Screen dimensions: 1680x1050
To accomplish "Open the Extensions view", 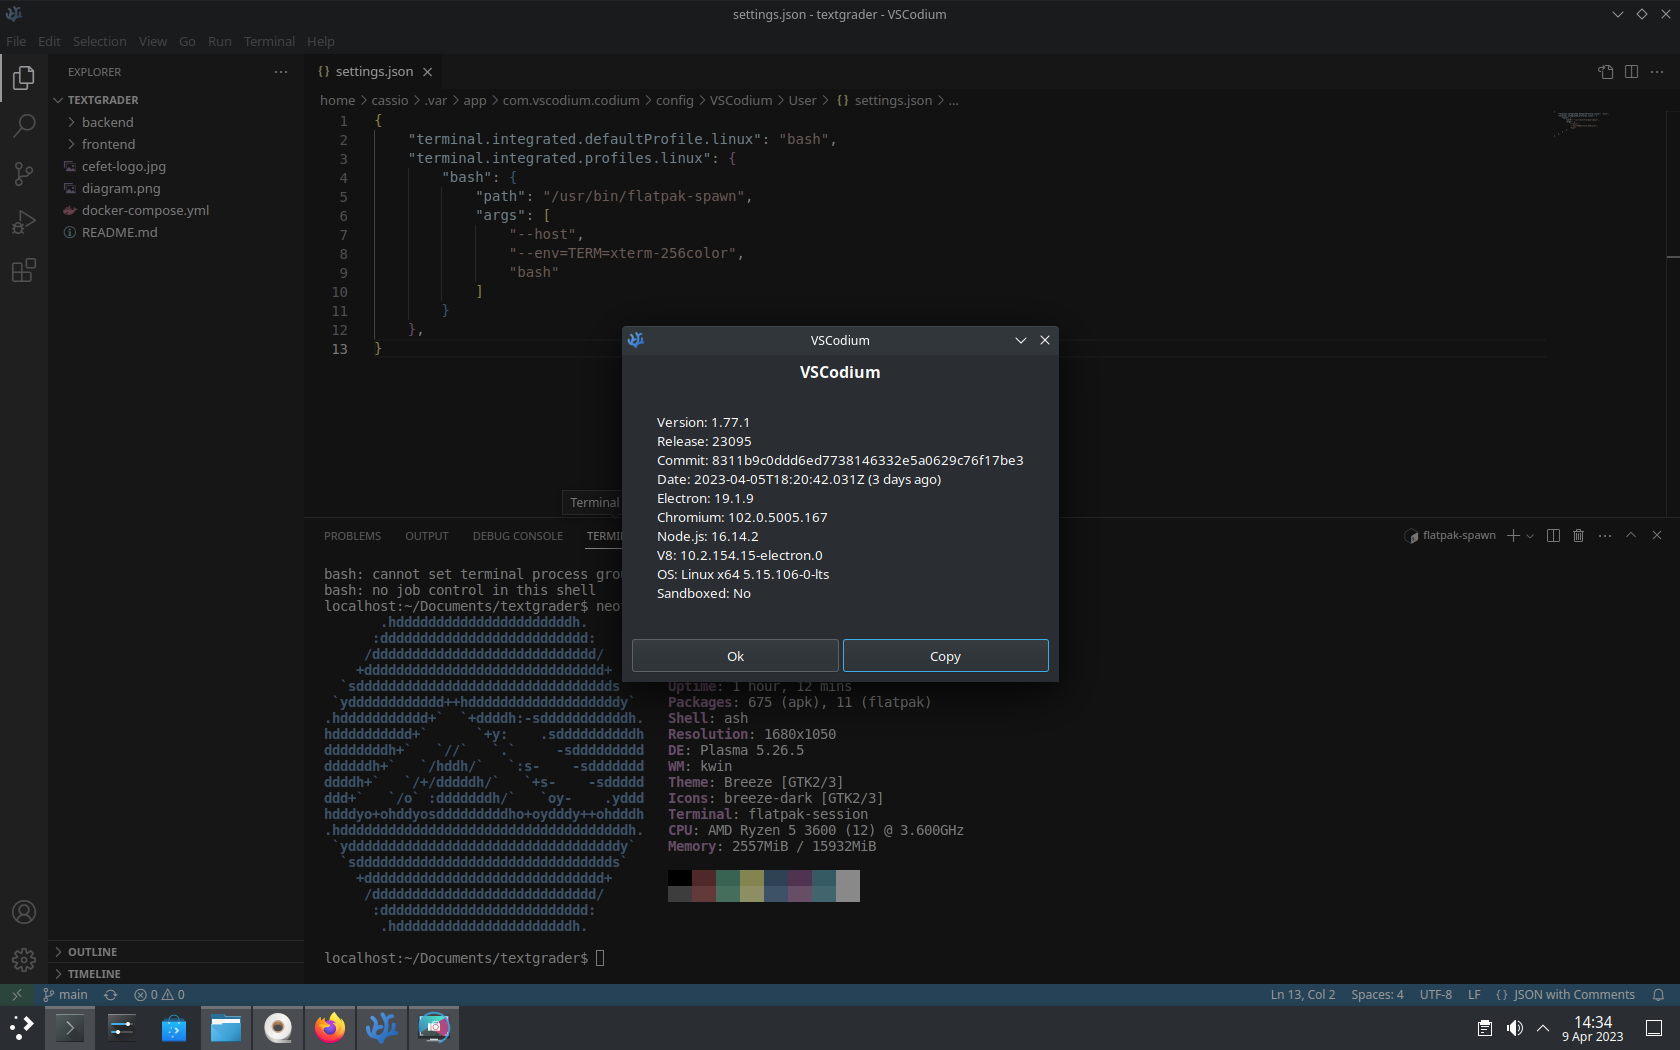I will point(23,270).
